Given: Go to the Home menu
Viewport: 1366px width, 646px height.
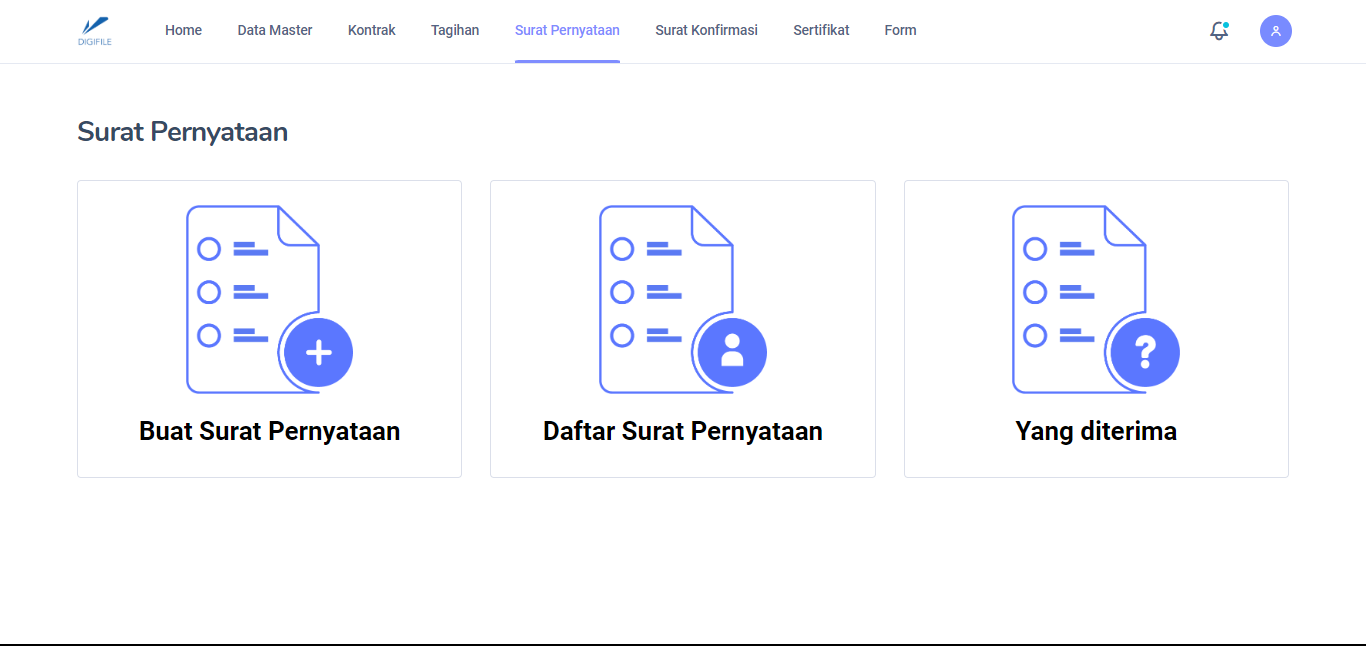Looking at the screenshot, I should point(183,31).
